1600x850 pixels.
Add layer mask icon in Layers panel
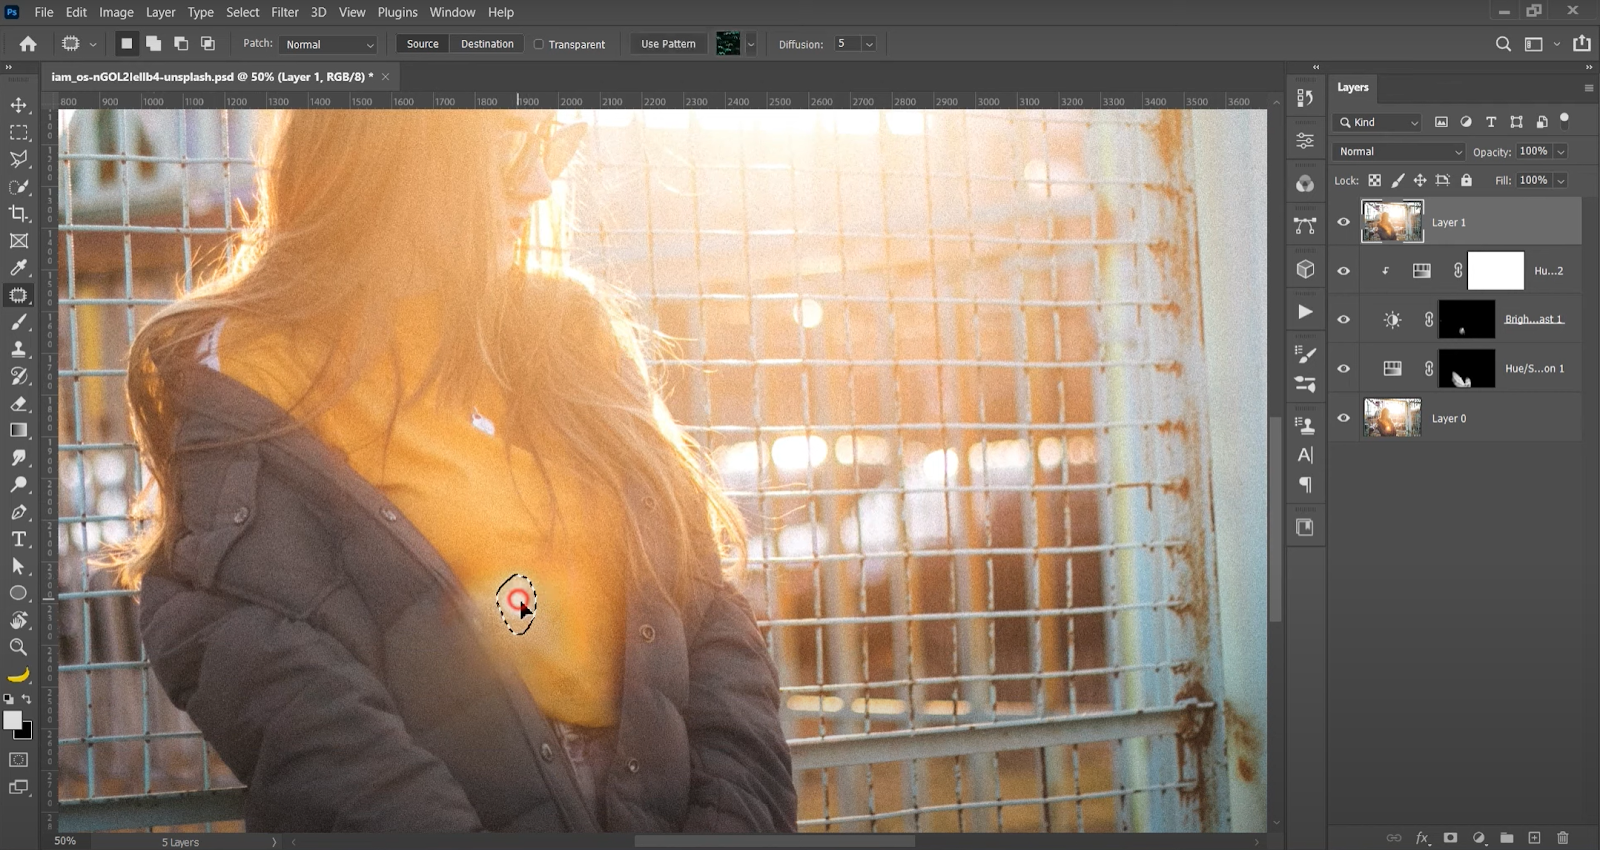[x=1450, y=838]
